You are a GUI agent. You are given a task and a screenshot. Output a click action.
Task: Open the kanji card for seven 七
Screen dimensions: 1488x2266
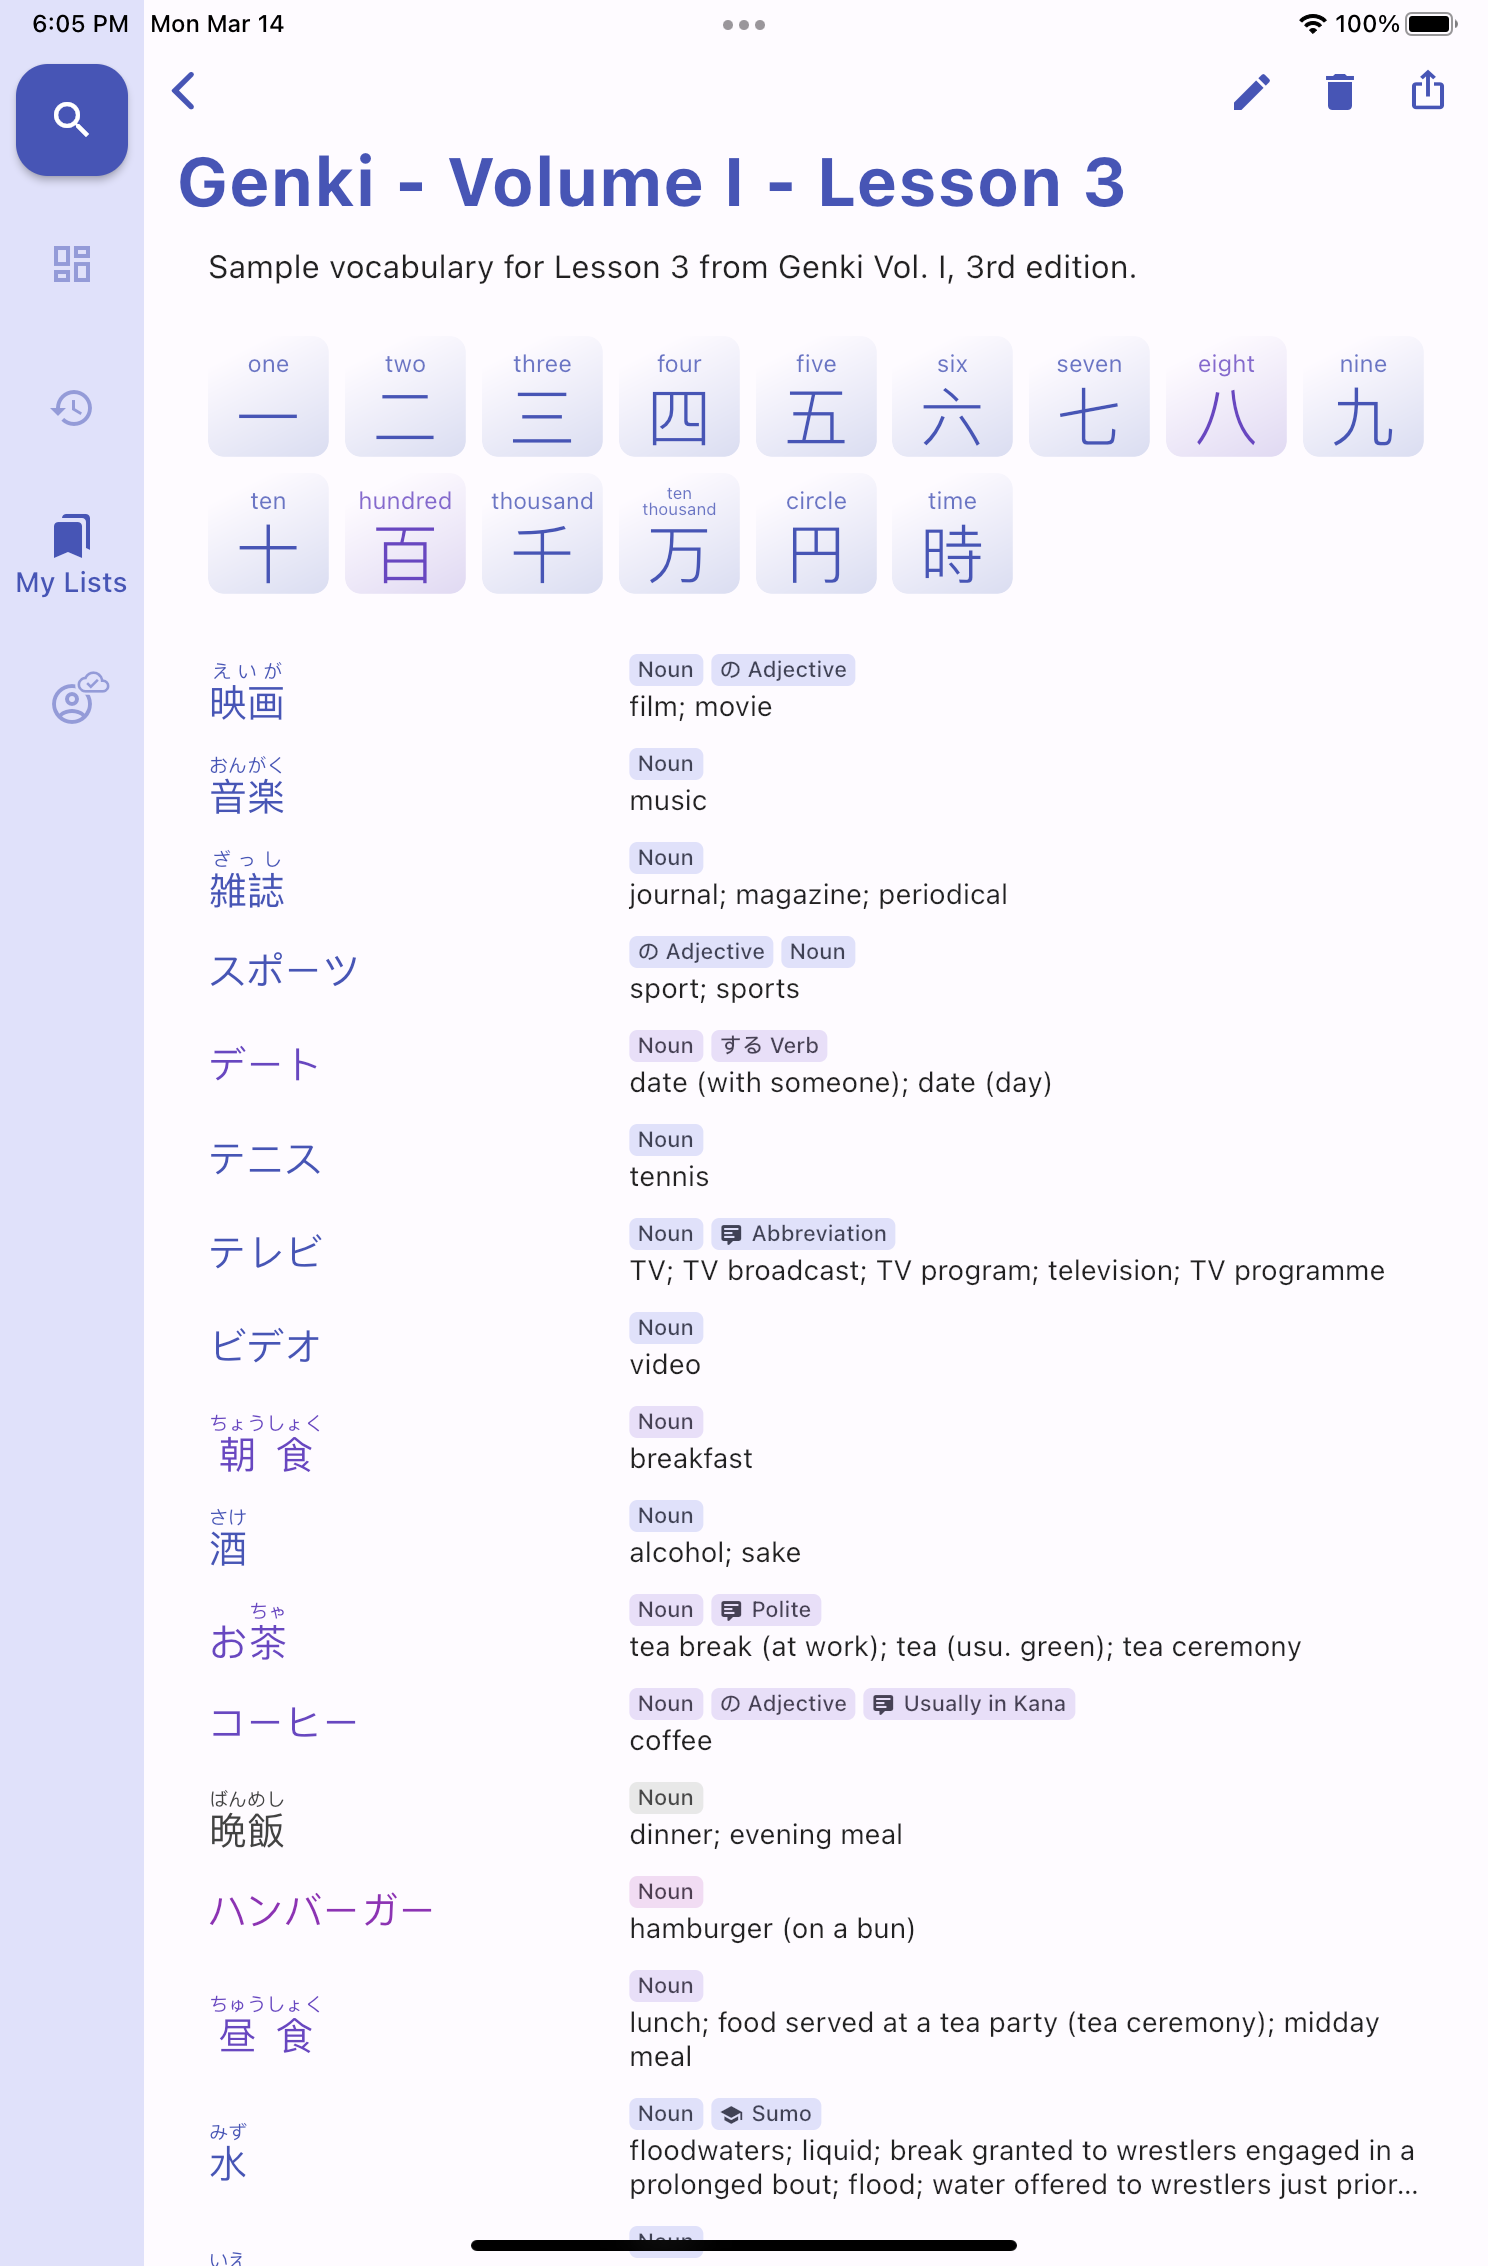[x=1089, y=397]
